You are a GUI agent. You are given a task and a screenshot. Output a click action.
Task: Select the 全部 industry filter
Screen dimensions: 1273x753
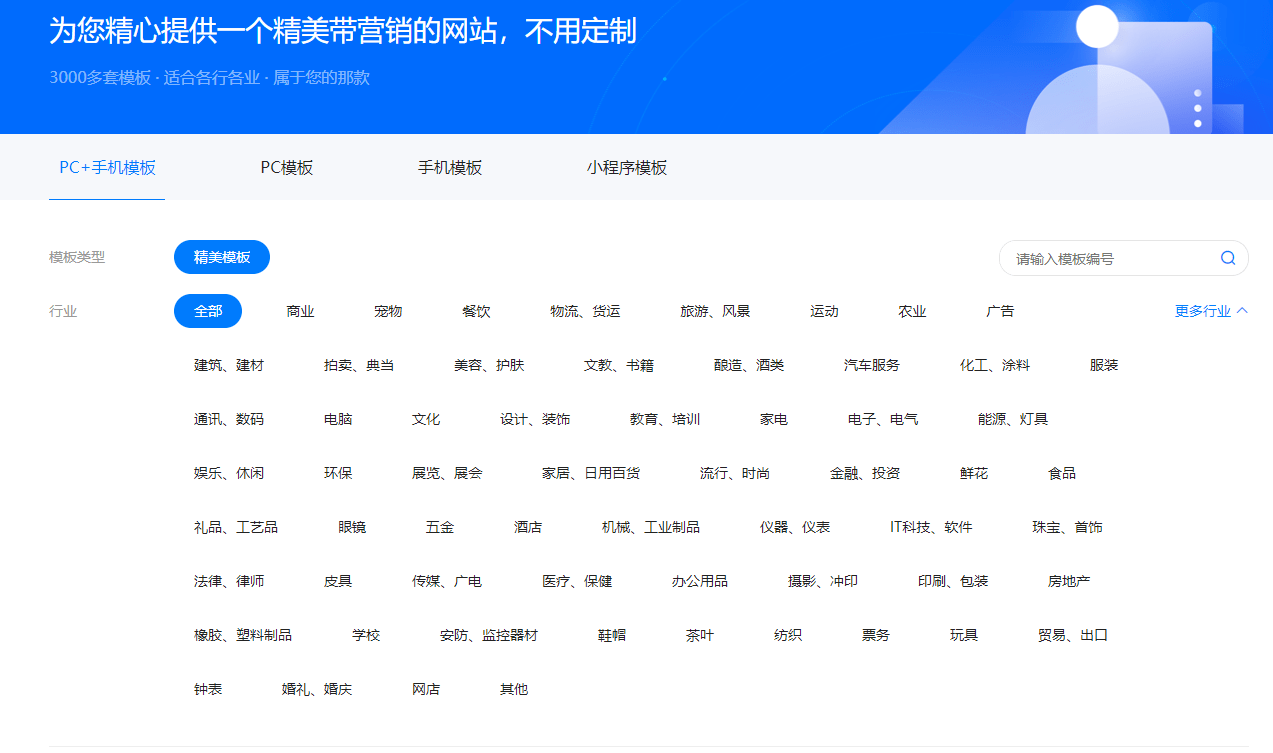(208, 311)
